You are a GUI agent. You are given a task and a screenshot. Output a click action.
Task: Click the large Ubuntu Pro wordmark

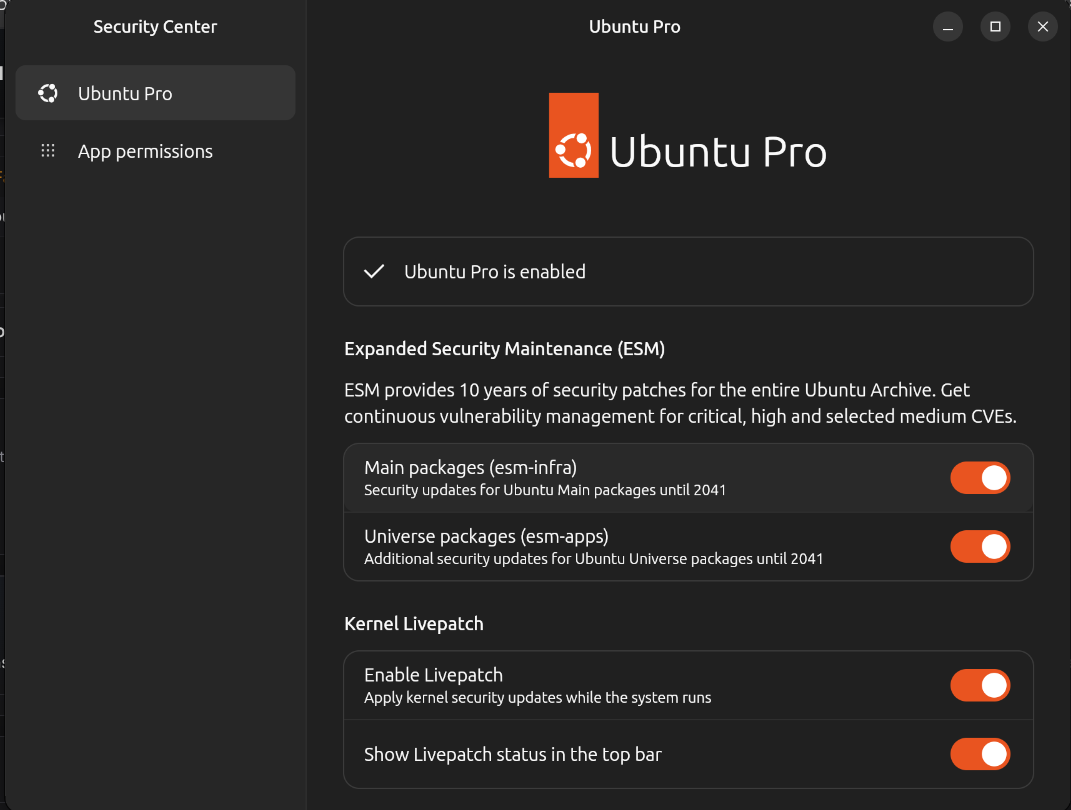(x=718, y=152)
